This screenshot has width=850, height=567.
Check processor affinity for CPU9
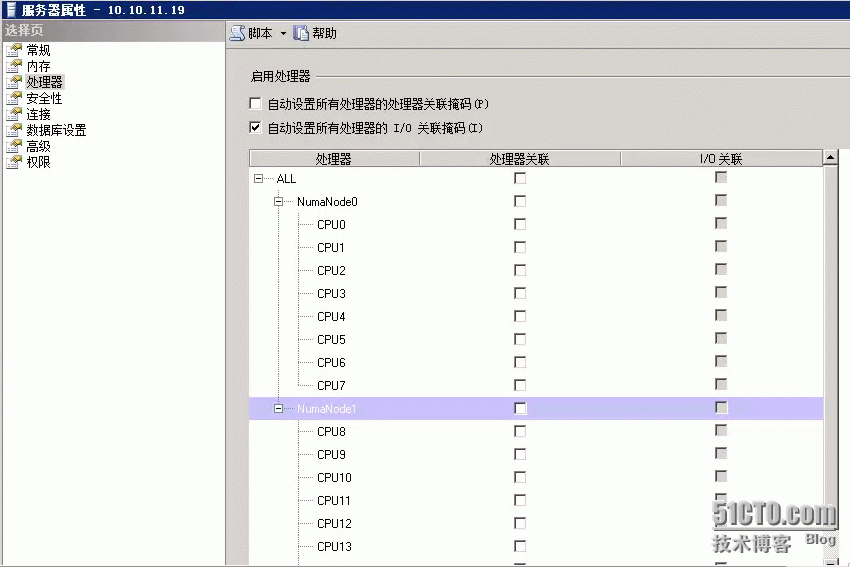(520, 454)
